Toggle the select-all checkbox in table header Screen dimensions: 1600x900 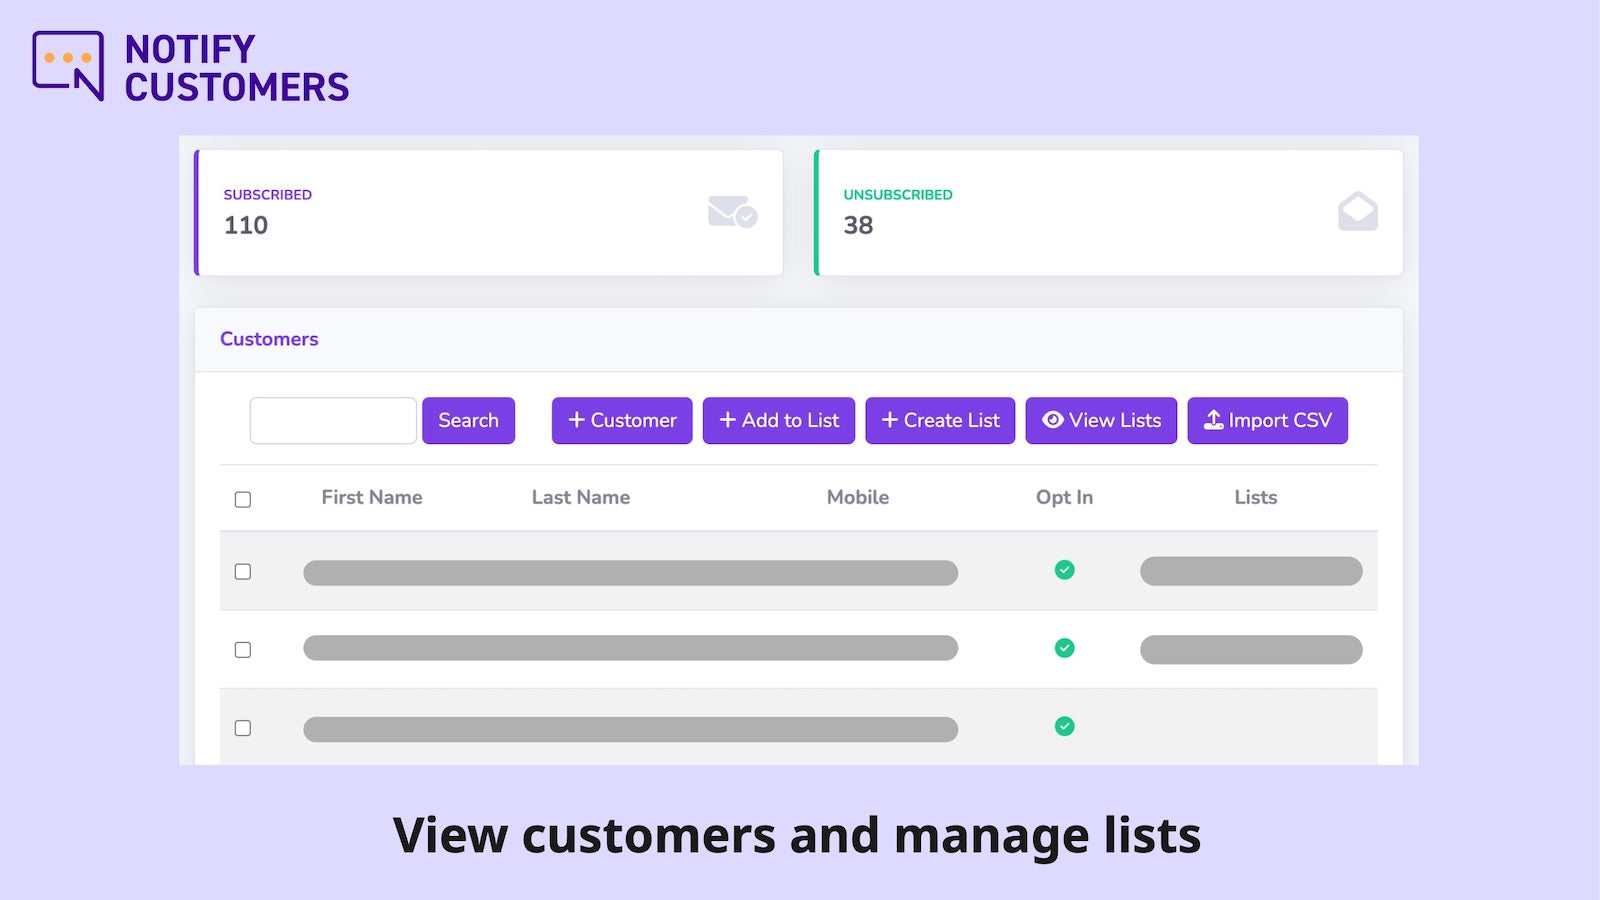[x=243, y=498]
